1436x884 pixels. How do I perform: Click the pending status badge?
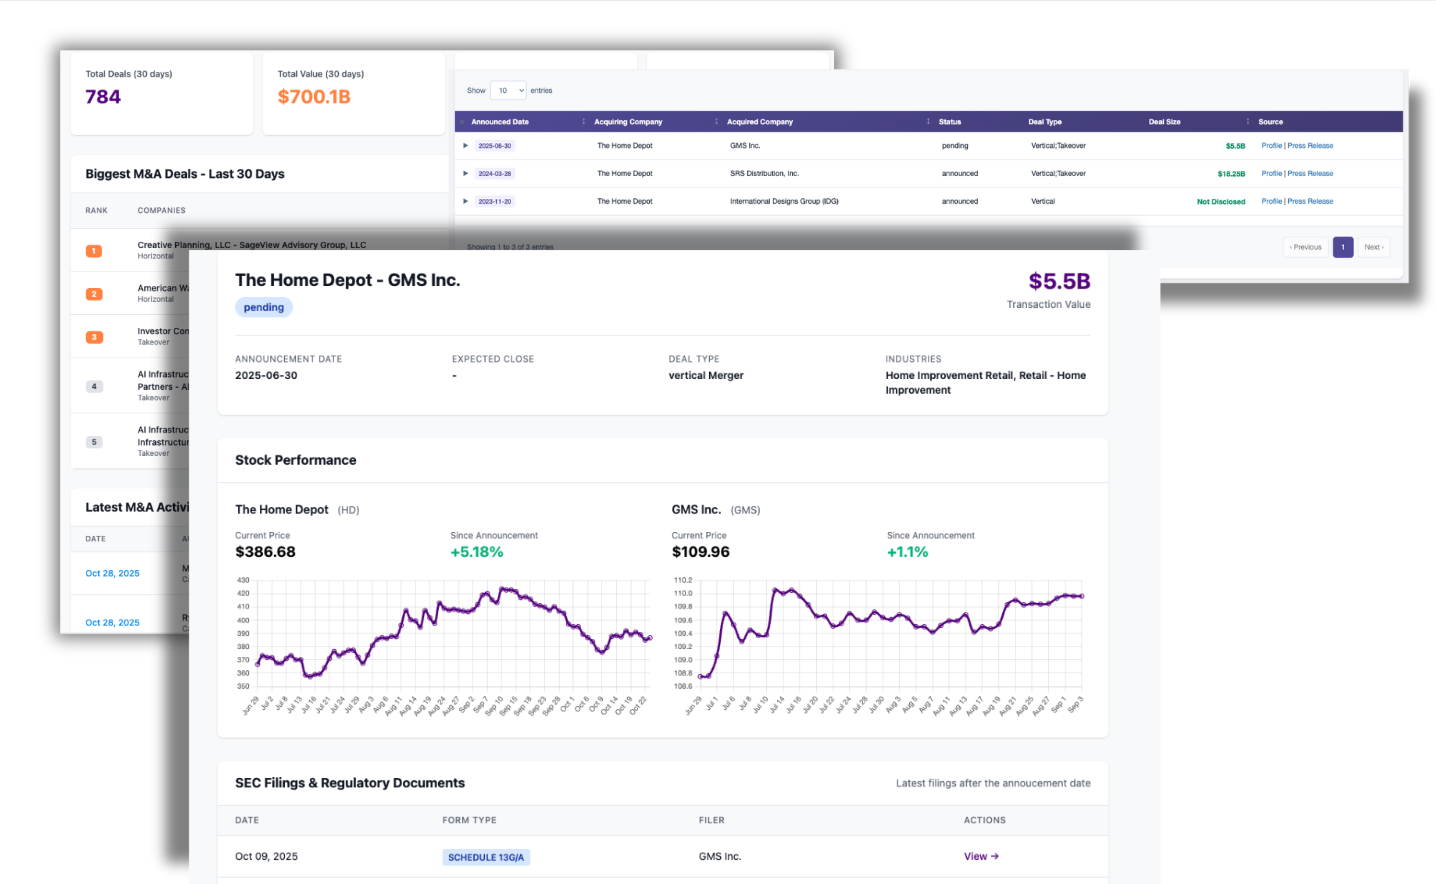(263, 307)
